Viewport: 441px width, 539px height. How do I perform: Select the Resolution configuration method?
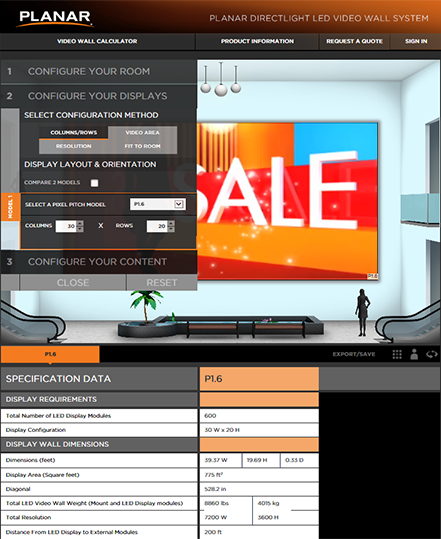point(74,146)
